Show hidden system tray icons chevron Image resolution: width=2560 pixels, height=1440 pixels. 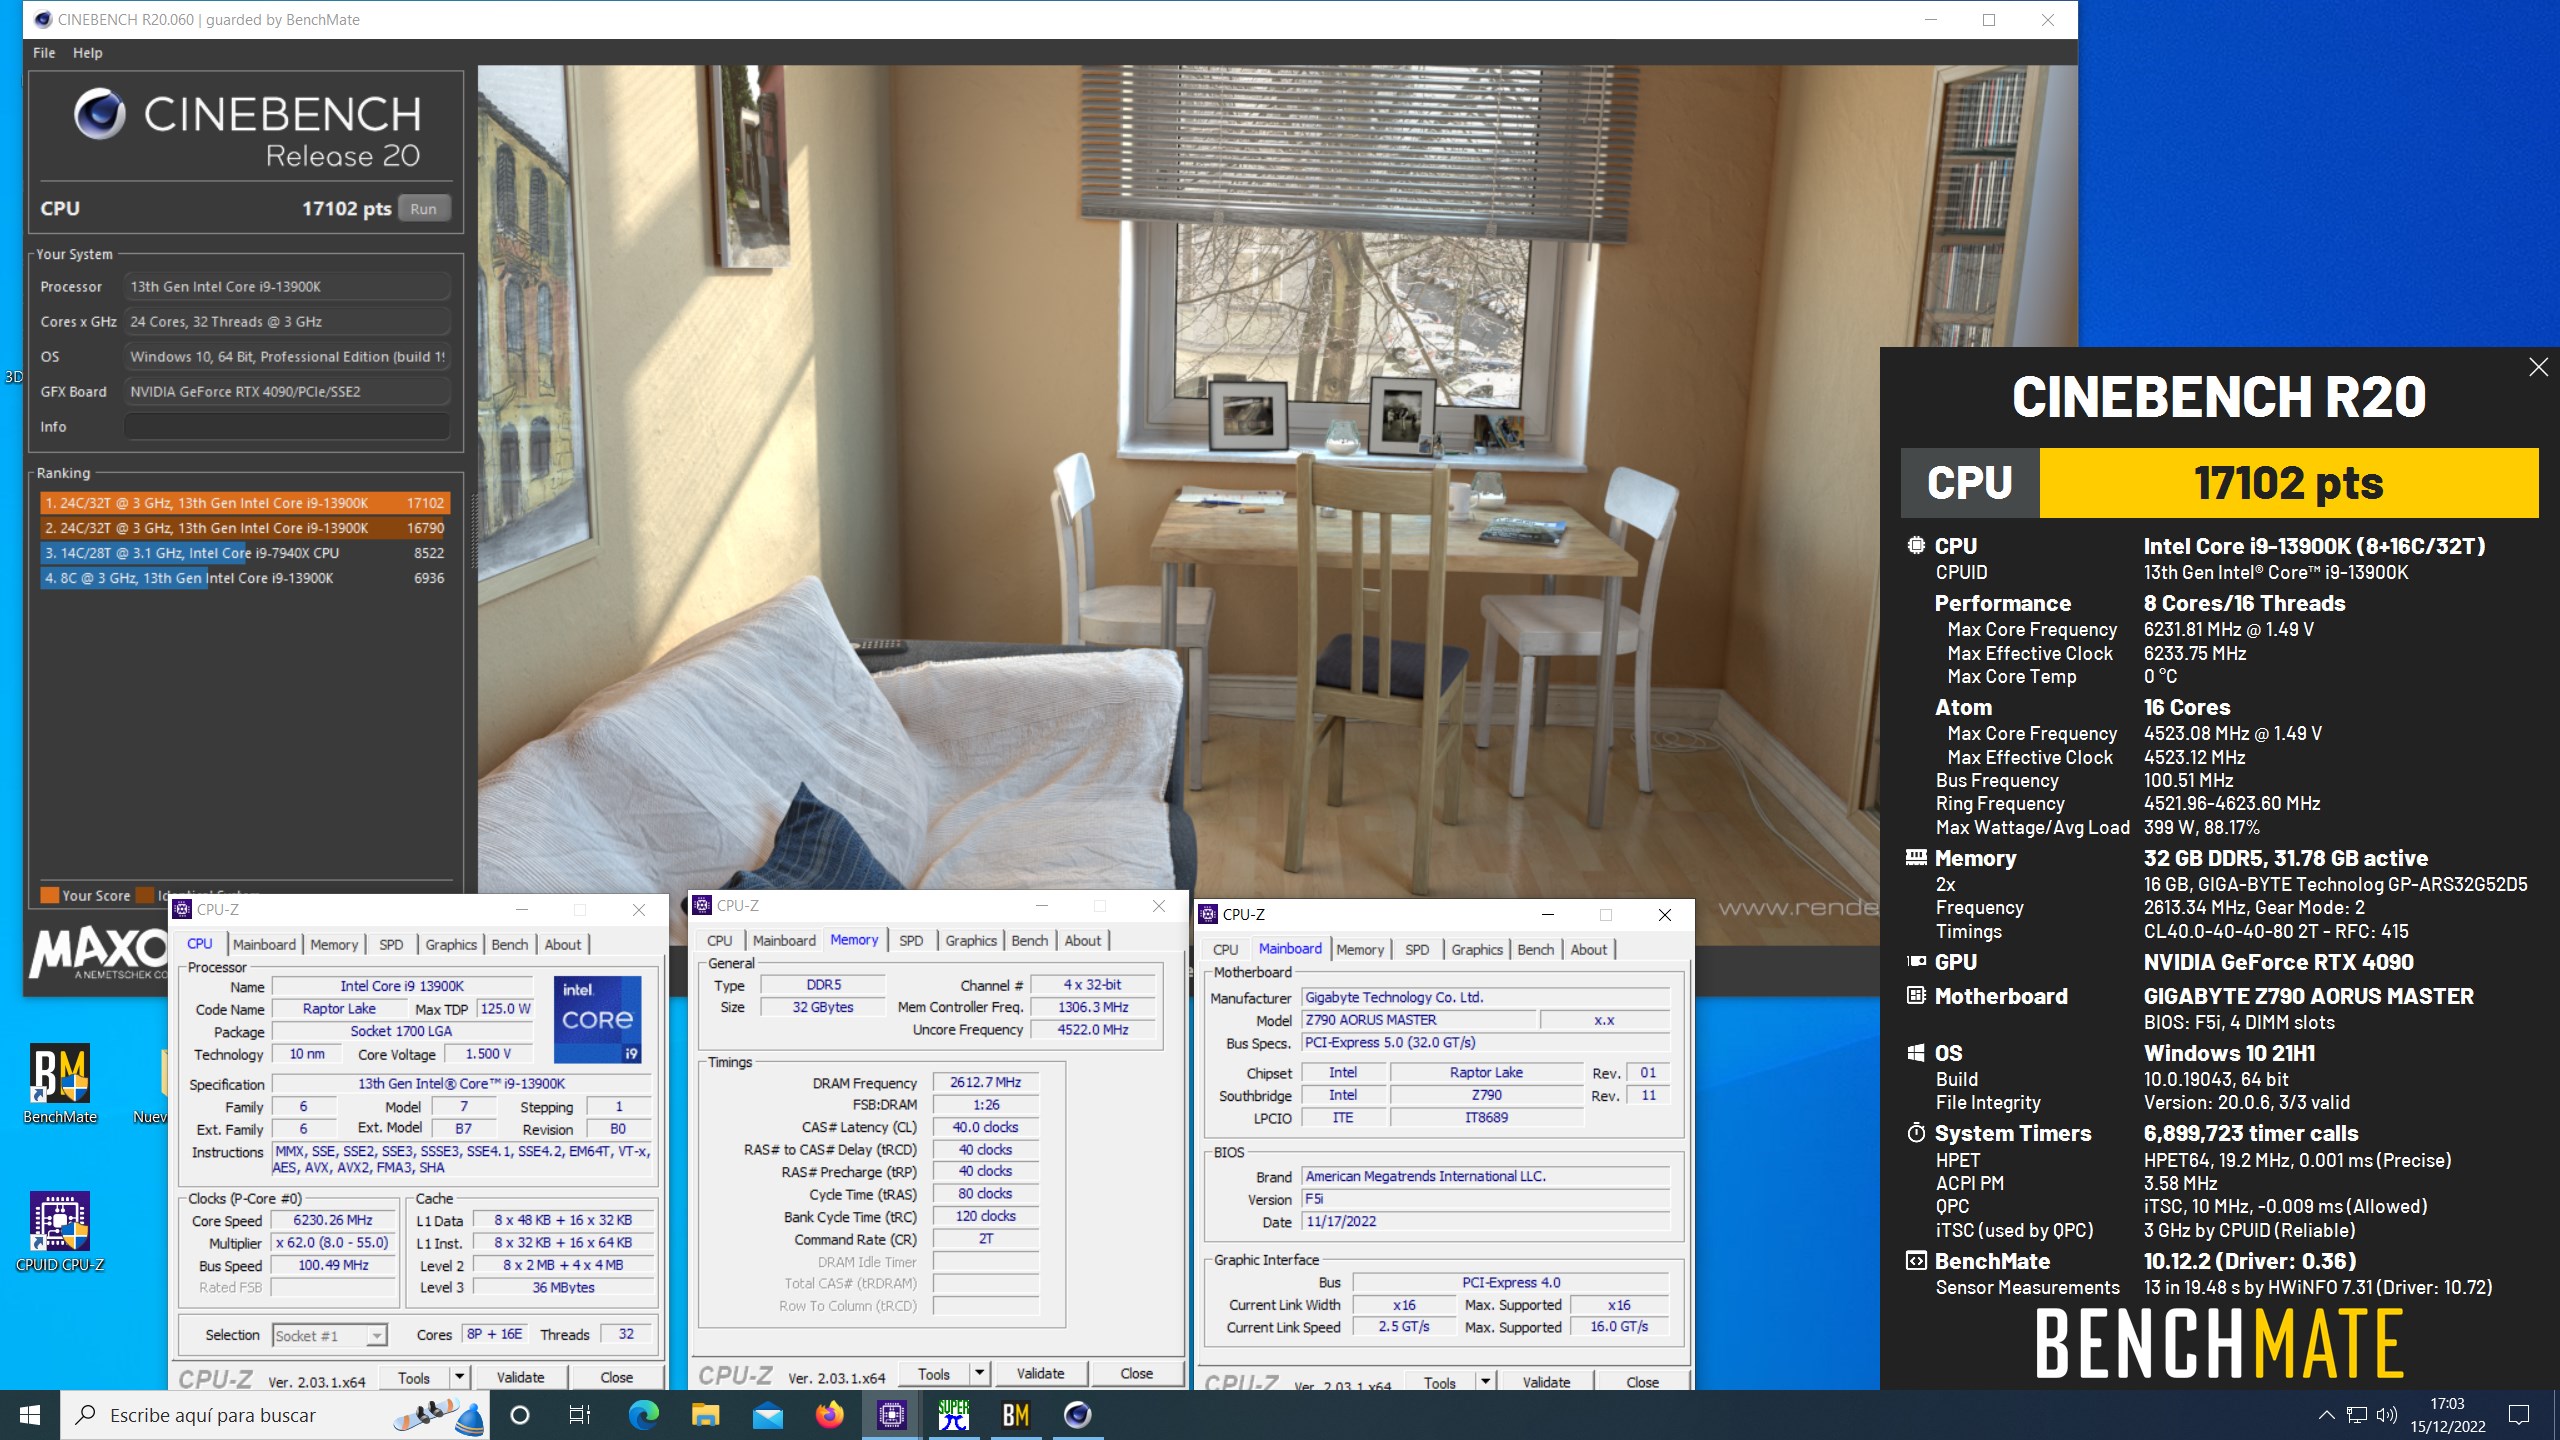click(2326, 1415)
